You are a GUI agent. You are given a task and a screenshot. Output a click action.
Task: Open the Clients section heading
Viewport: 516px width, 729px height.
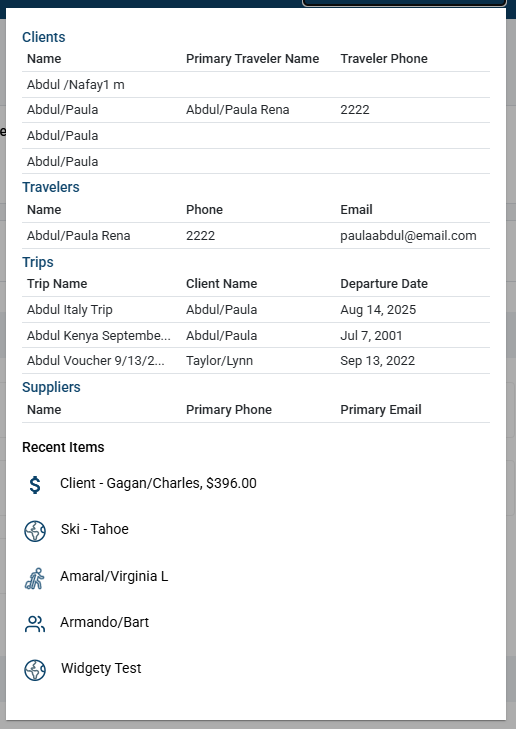pos(44,37)
